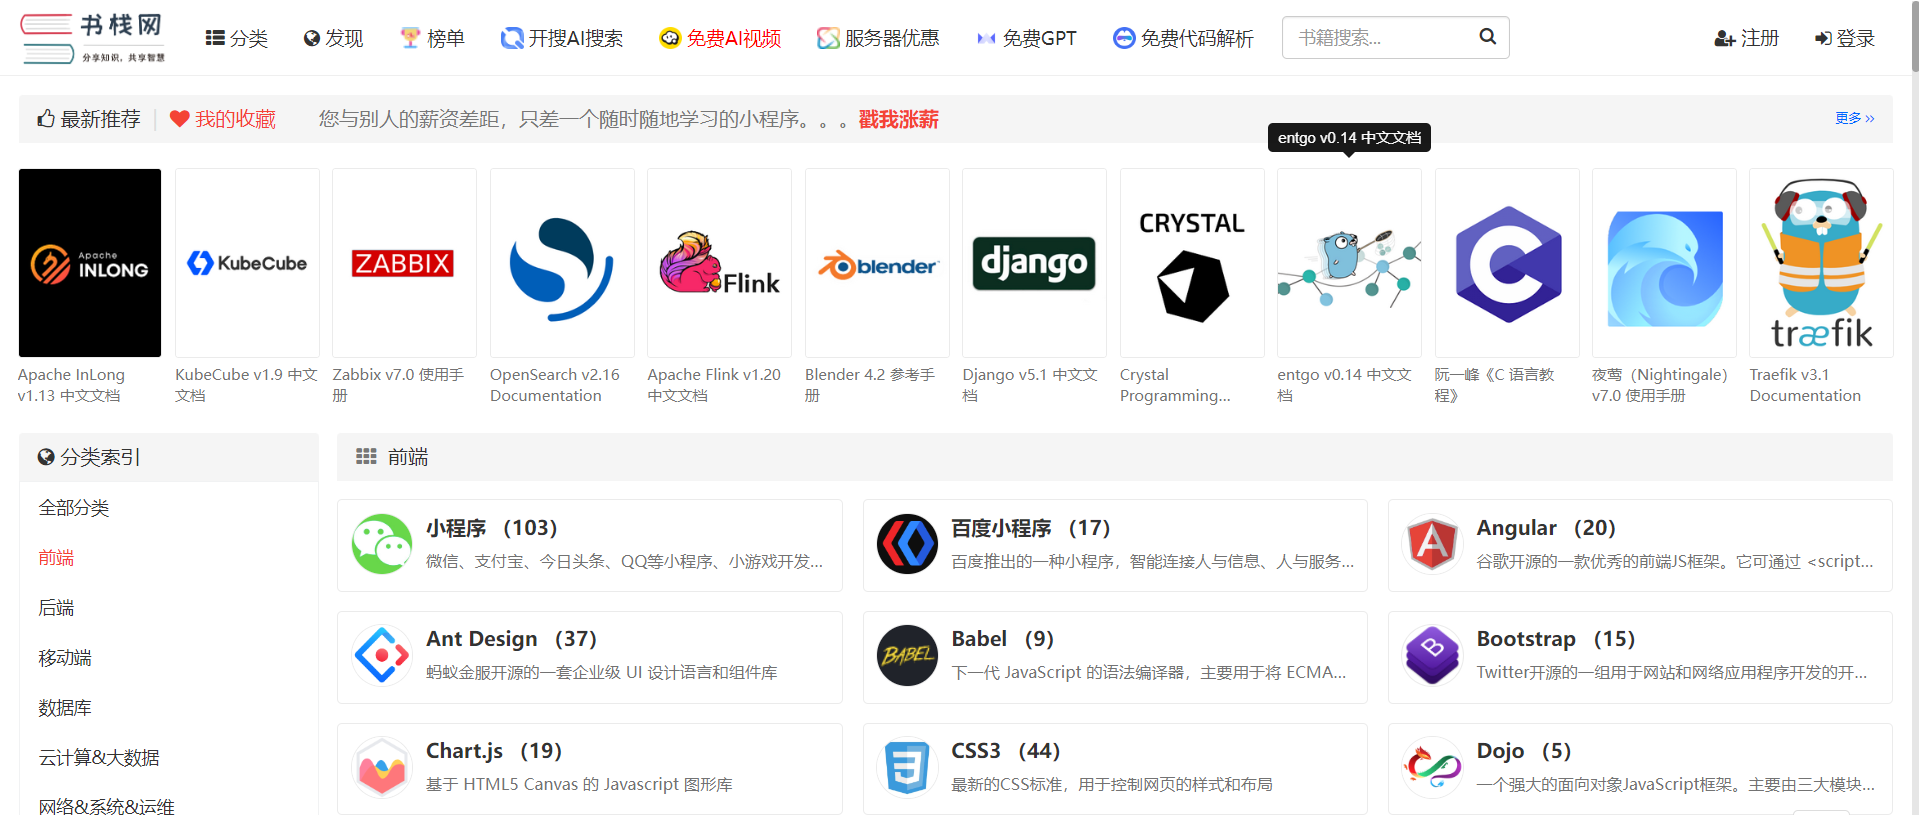Click the Chart.js logo icon
1919x815 pixels.
pos(382,767)
